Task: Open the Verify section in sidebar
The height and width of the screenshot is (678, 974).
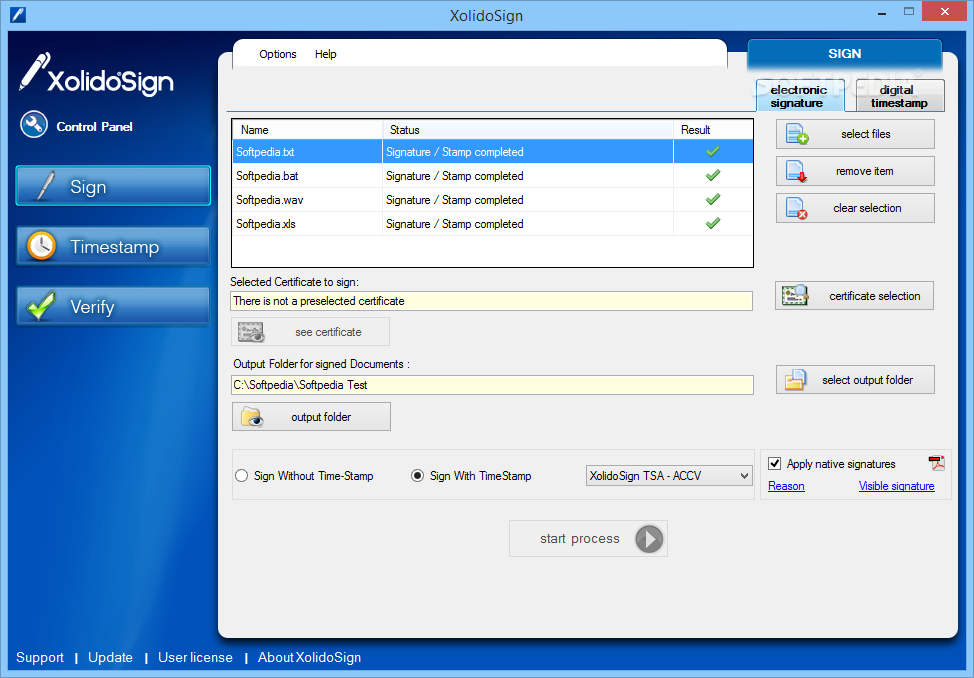Action: point(113,306)
